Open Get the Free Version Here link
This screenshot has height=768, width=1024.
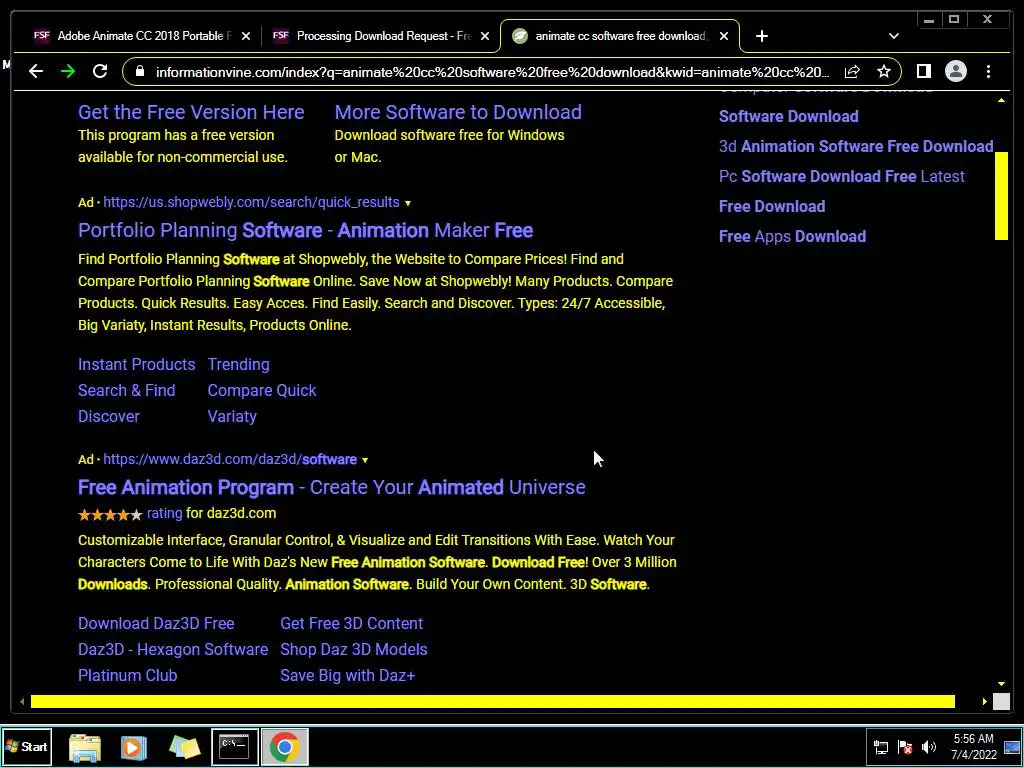pos(191,112)
